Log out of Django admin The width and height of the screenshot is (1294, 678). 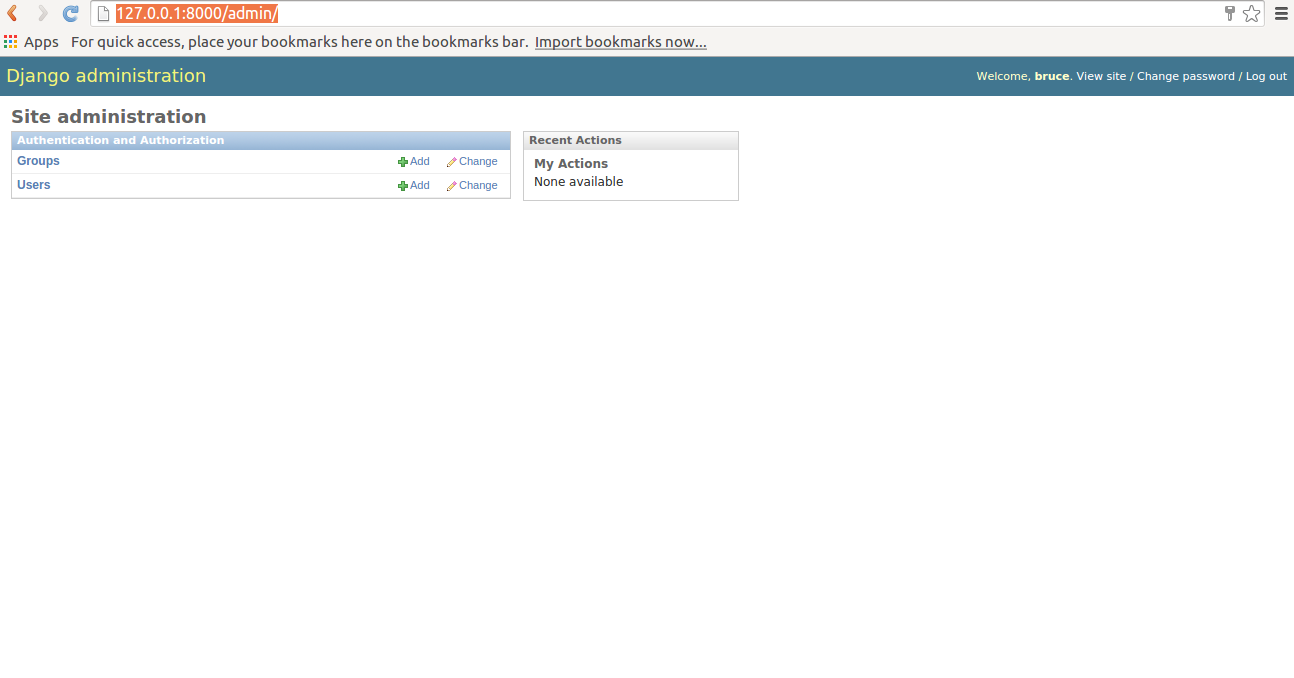coord(1266,76)
